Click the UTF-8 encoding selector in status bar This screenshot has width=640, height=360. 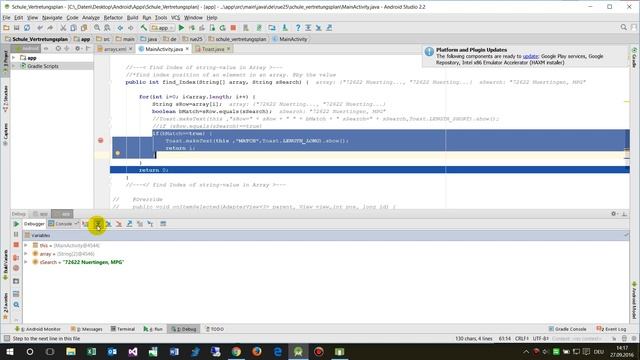point(540,339)
